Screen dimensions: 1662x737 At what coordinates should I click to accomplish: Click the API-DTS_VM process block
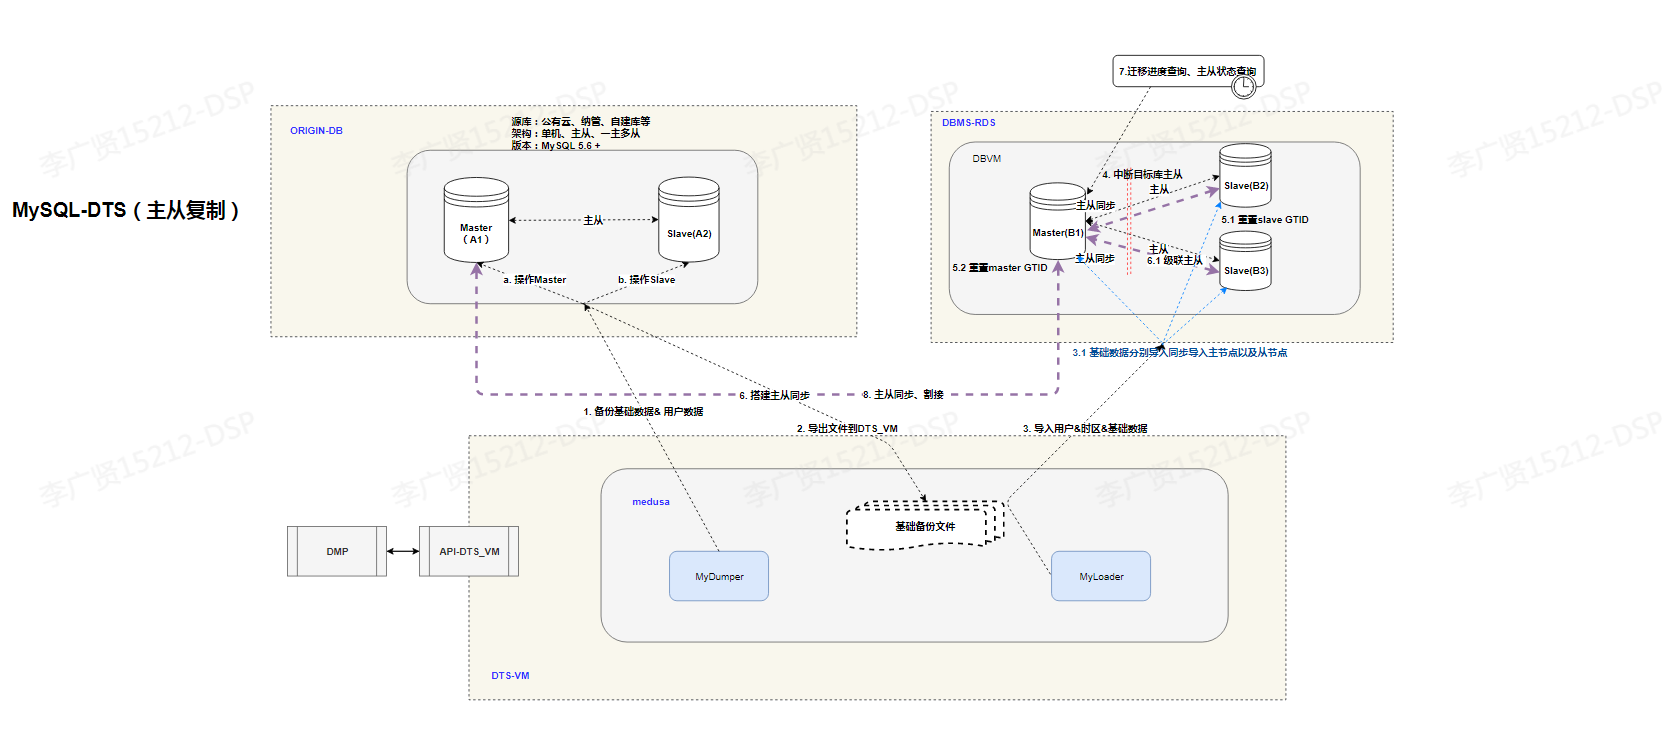[x=469, y=551]
